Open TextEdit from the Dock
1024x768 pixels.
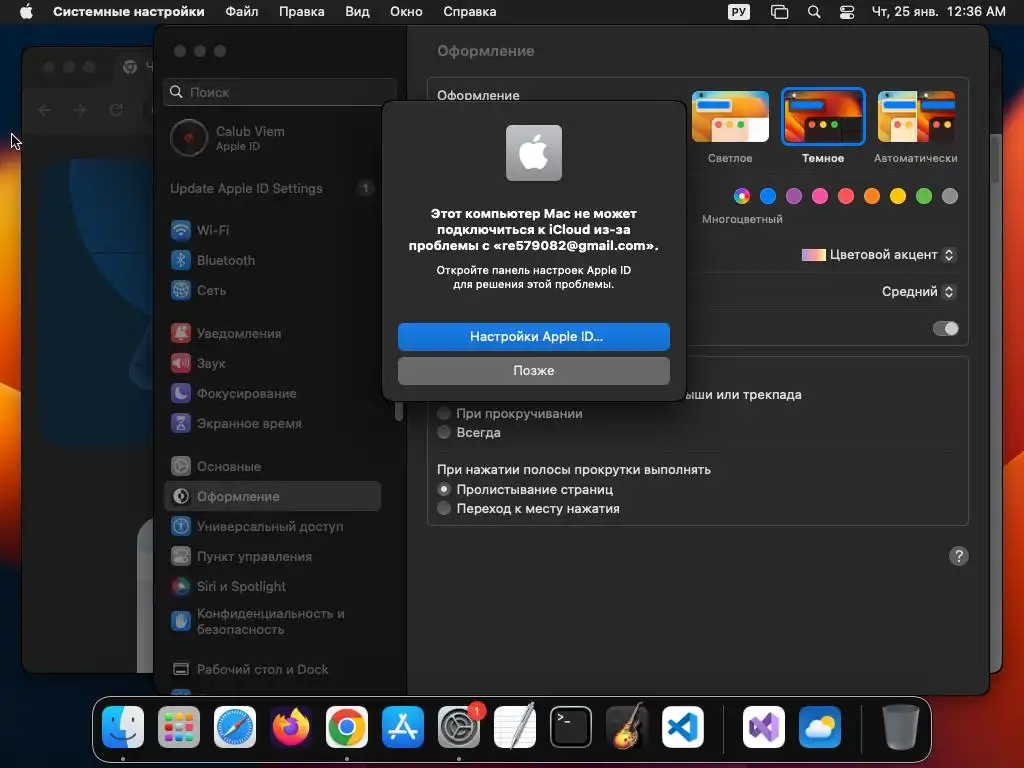click(x=515, y=727)
